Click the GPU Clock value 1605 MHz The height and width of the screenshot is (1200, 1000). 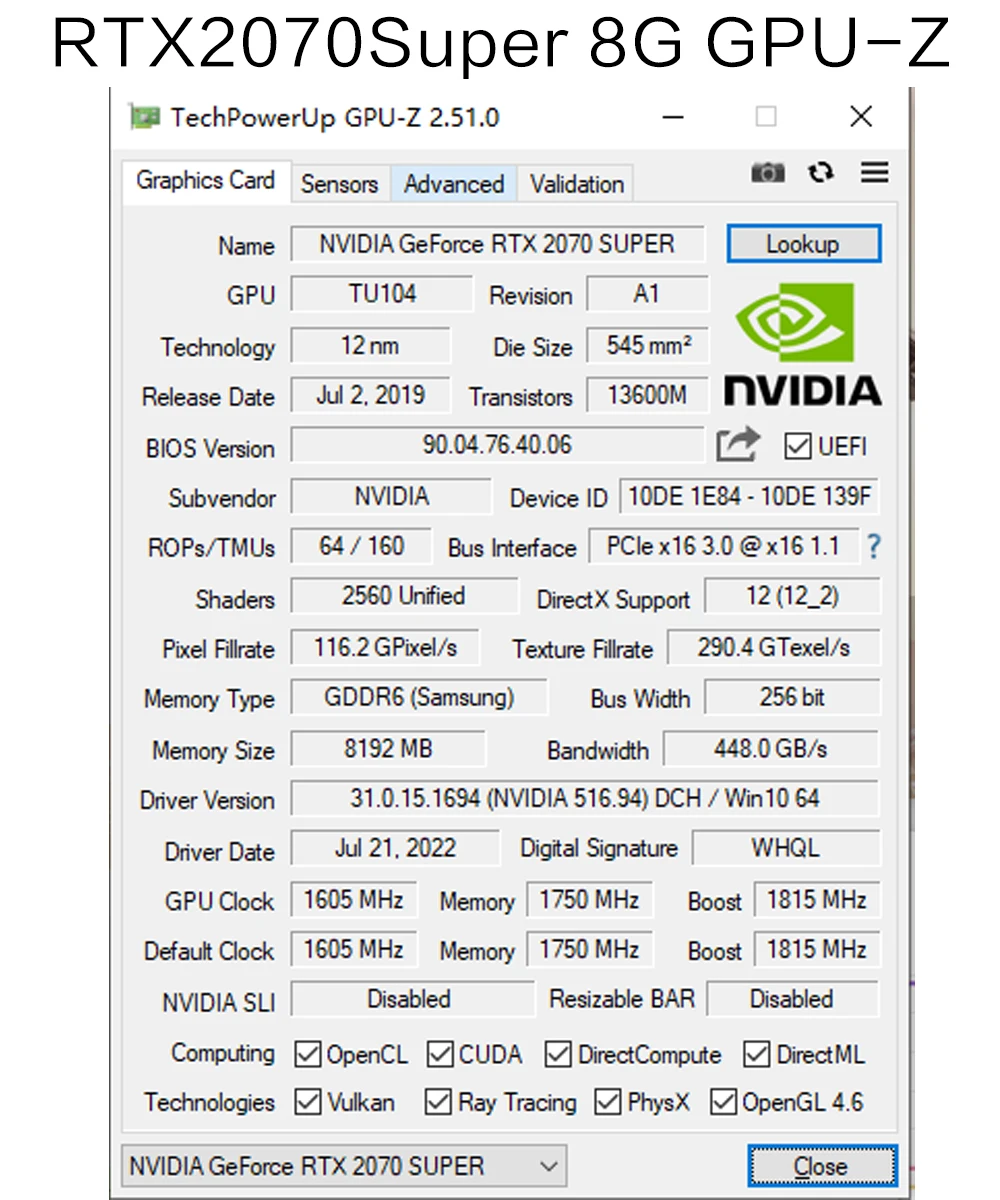(x=353, y=899)
